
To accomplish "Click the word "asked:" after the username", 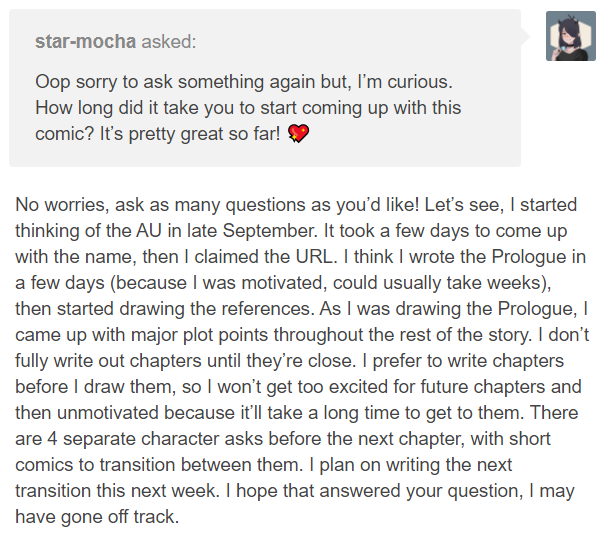I will click(172, 42).
